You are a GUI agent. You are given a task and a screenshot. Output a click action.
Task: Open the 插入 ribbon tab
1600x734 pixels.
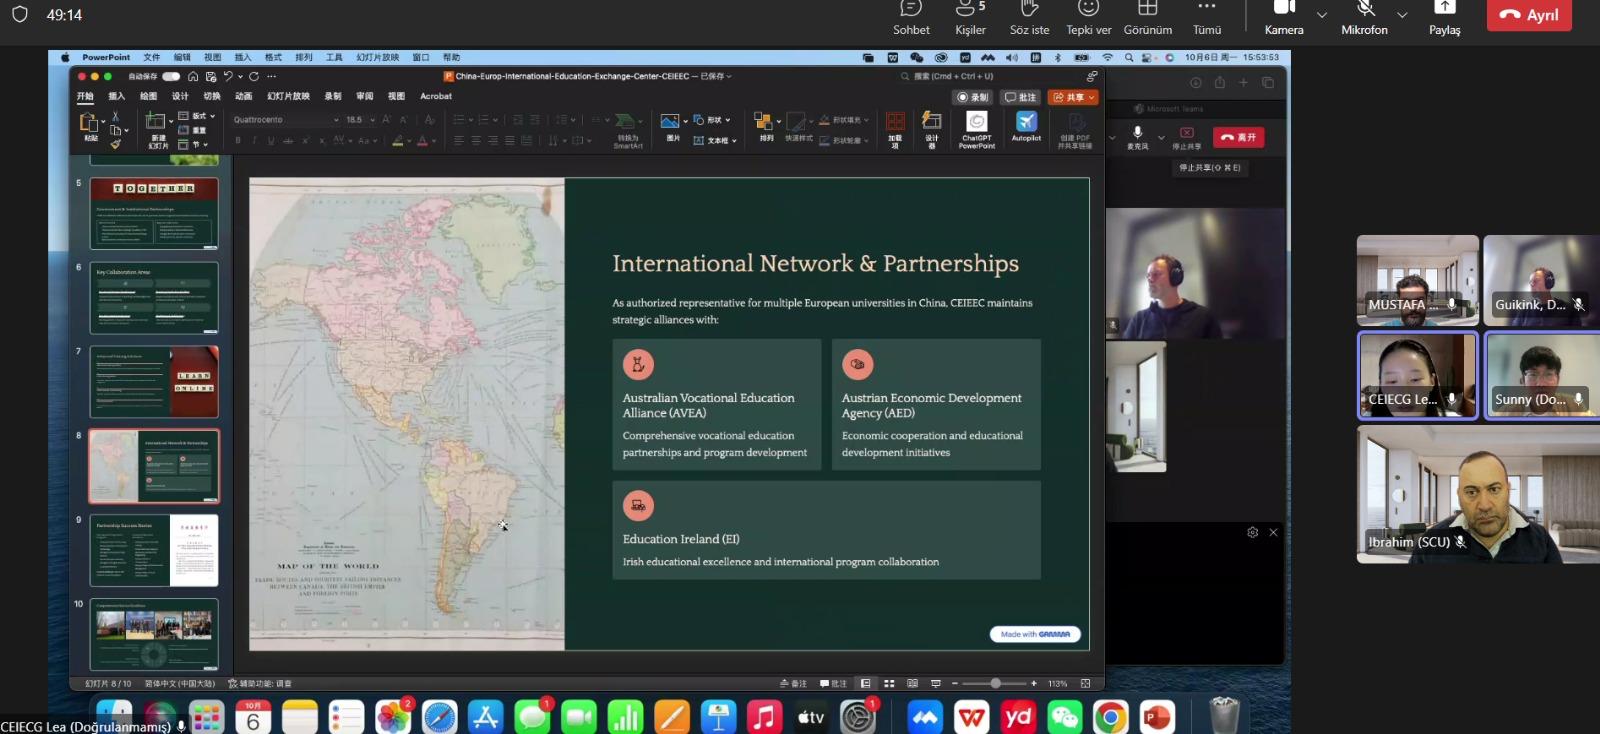(117, 97)
